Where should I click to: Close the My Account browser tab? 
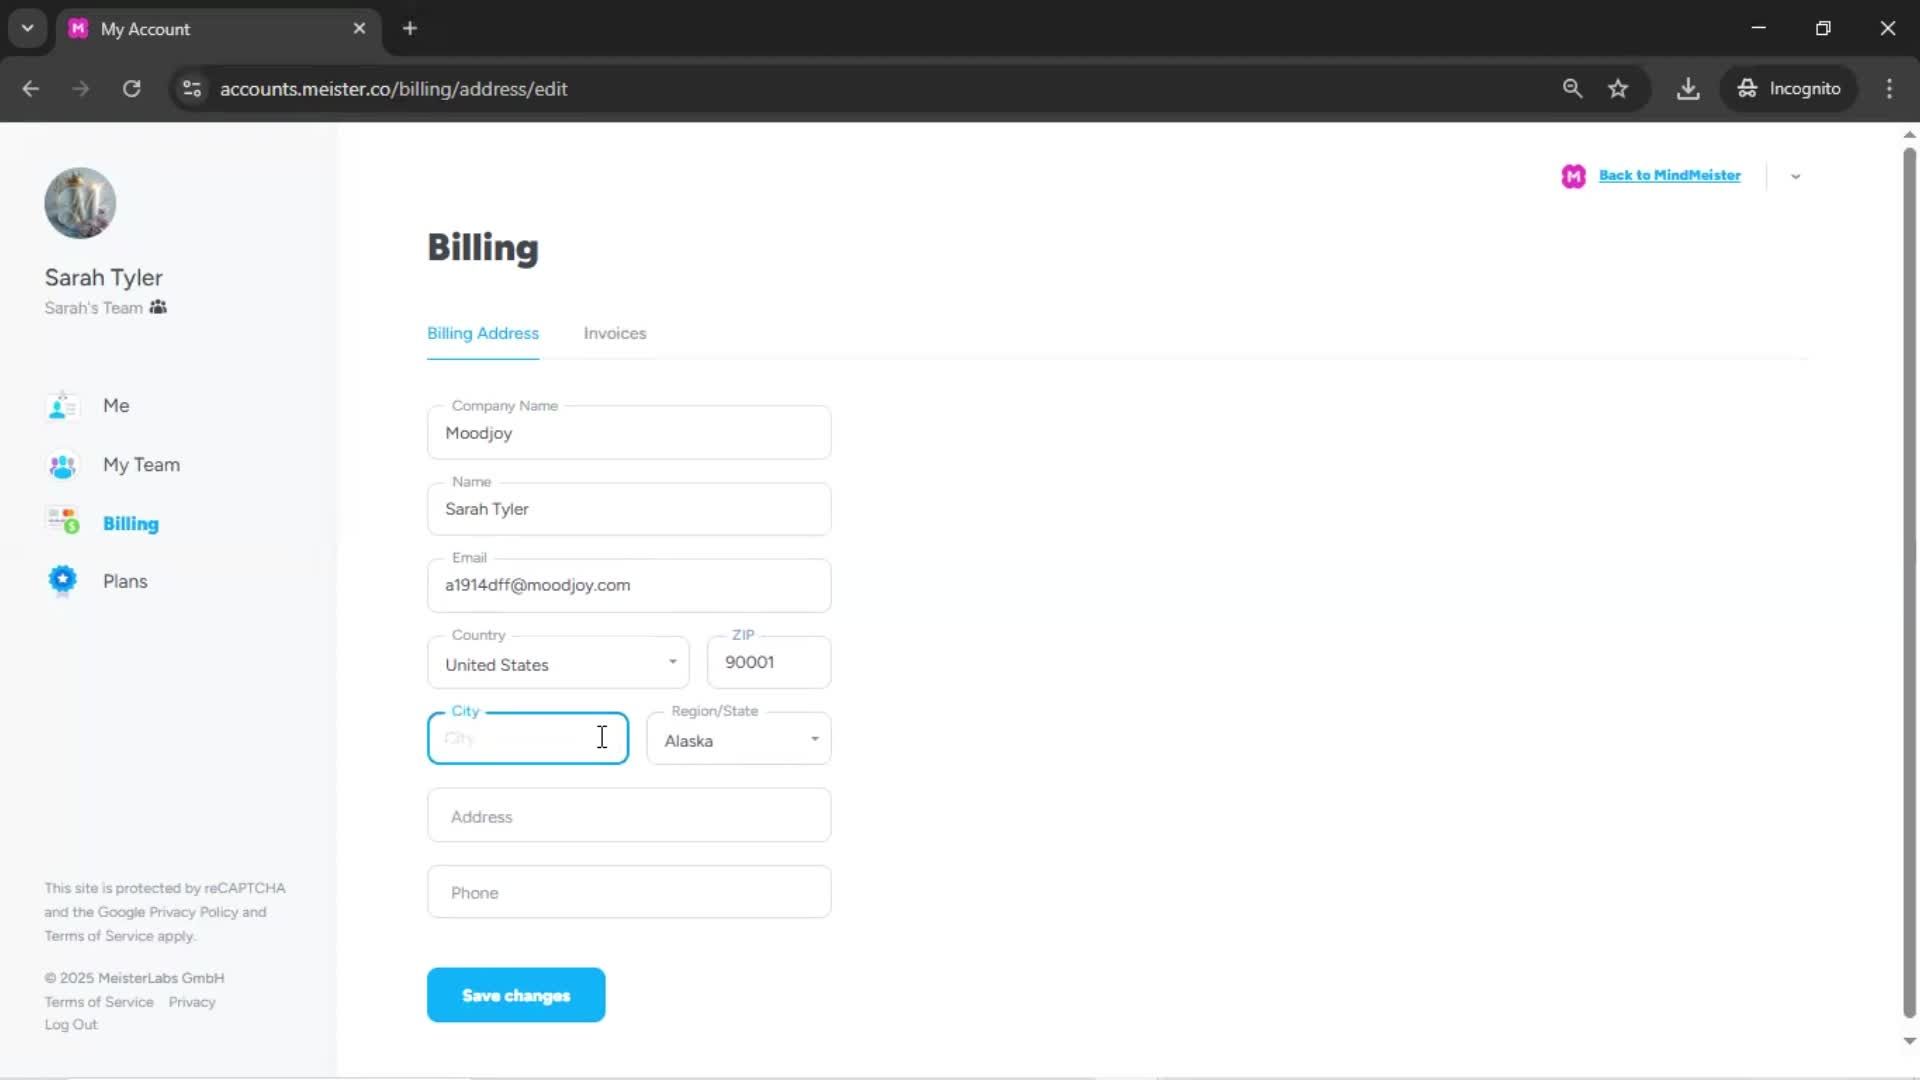[x=359, y=29]
